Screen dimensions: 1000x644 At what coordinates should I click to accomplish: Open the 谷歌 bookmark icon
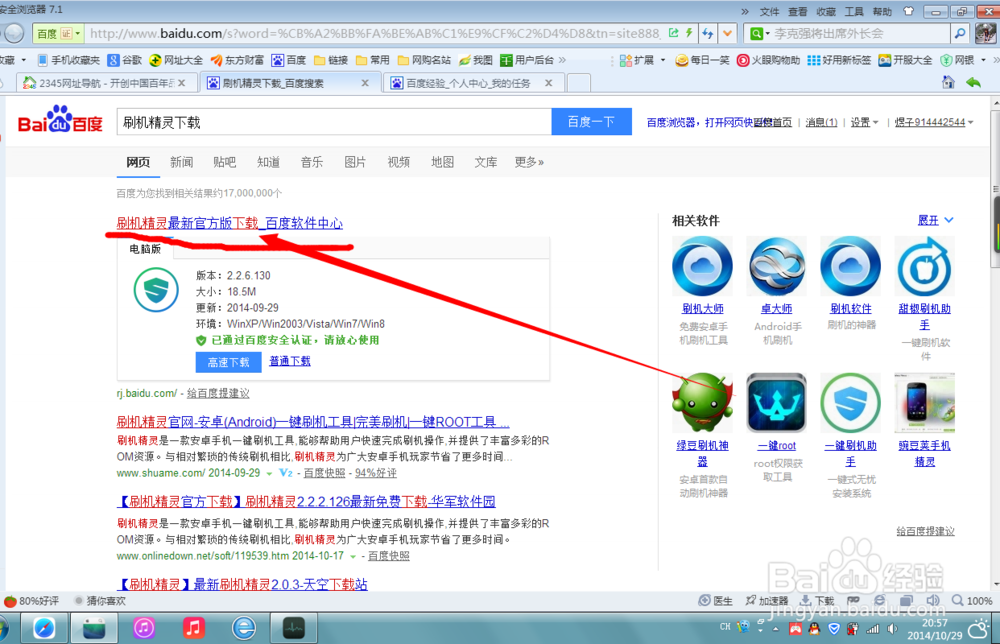click(114, 60)
